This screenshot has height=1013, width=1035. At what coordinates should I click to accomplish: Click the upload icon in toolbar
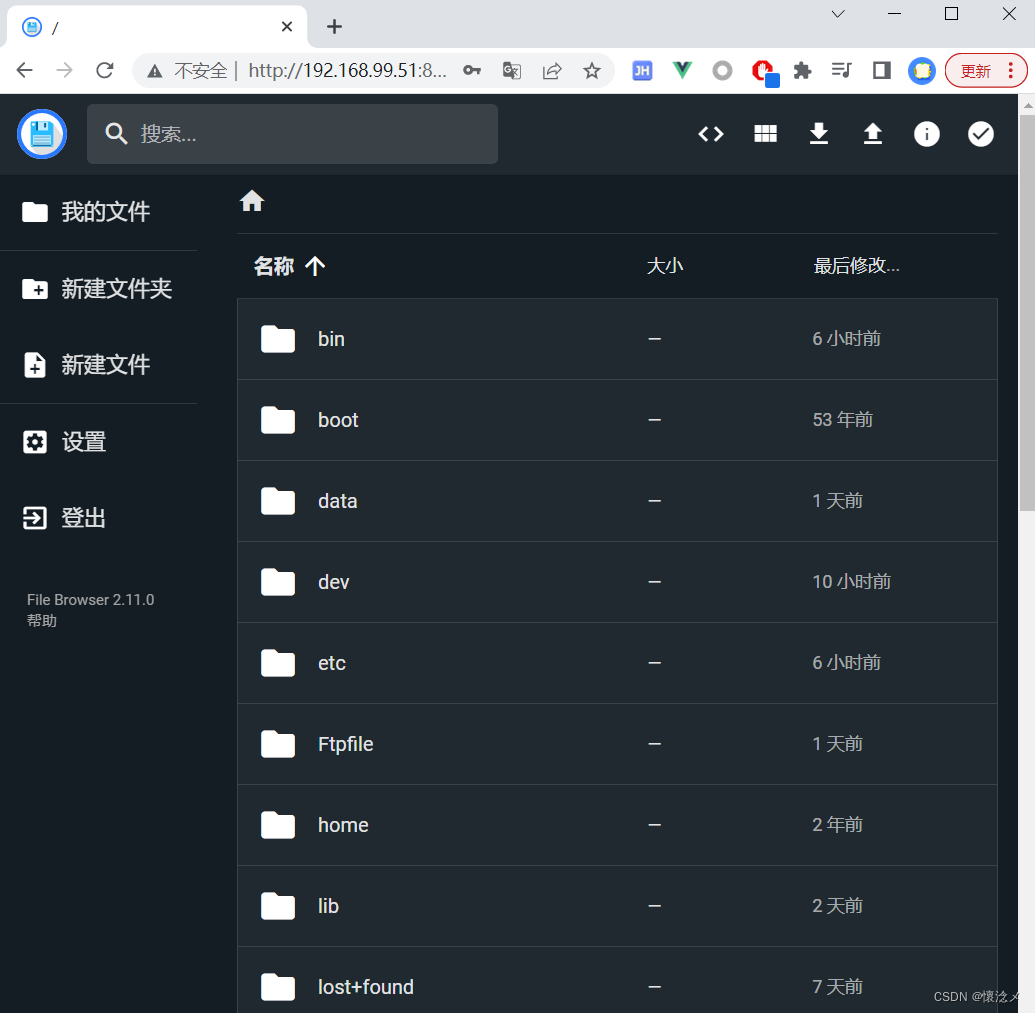[873, 133]
